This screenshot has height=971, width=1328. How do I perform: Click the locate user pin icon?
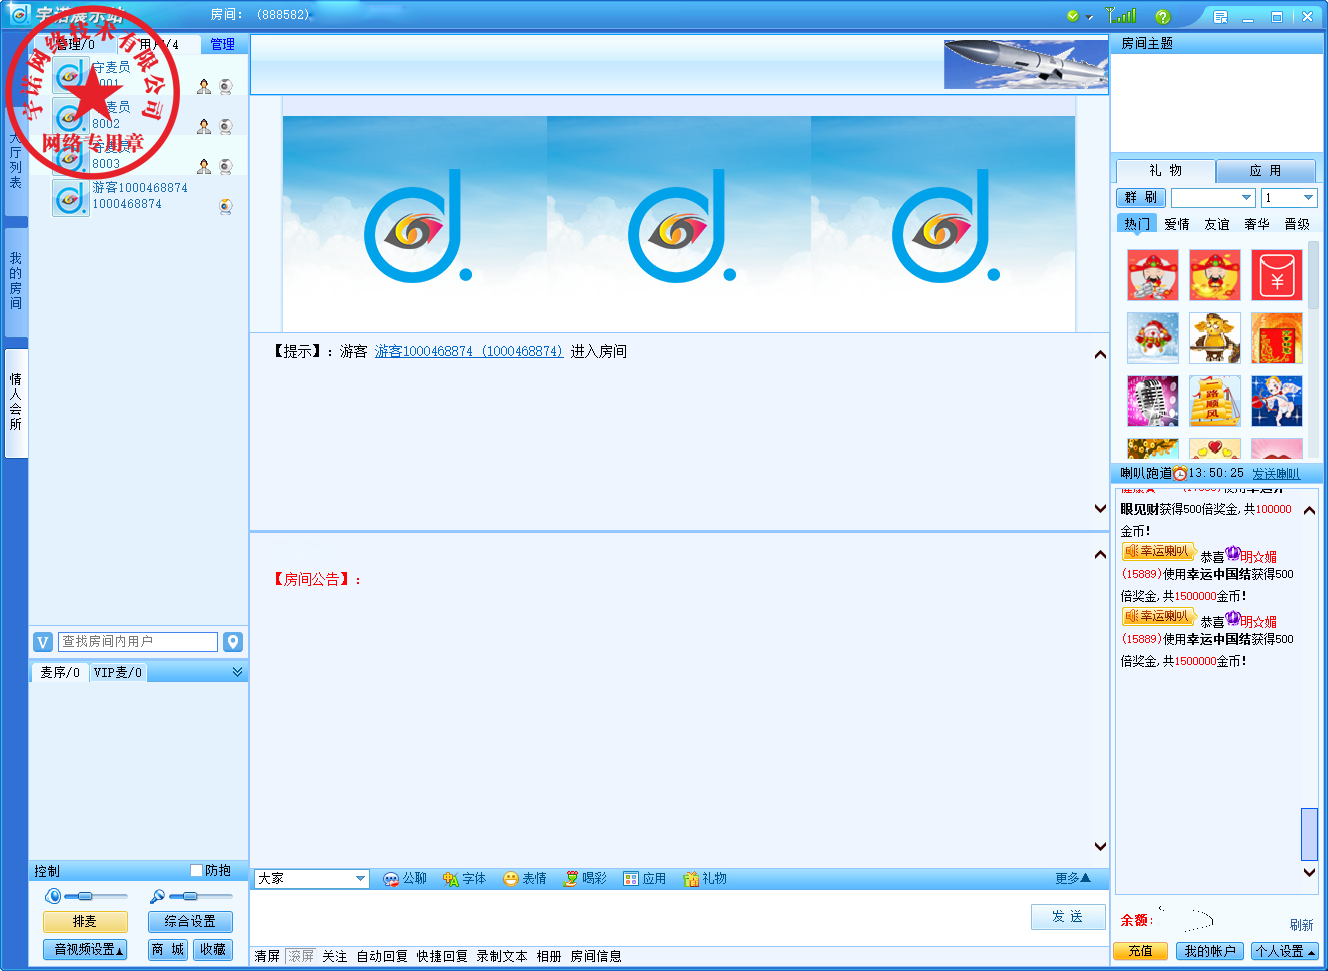click(233, 642)
